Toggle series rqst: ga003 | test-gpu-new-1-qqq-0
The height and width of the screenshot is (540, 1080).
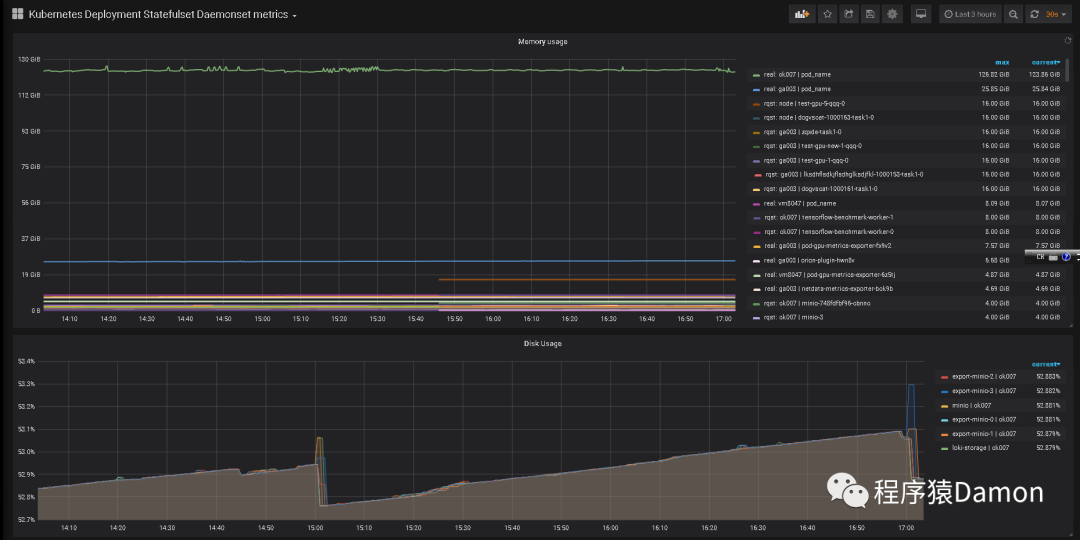[813, 146]
